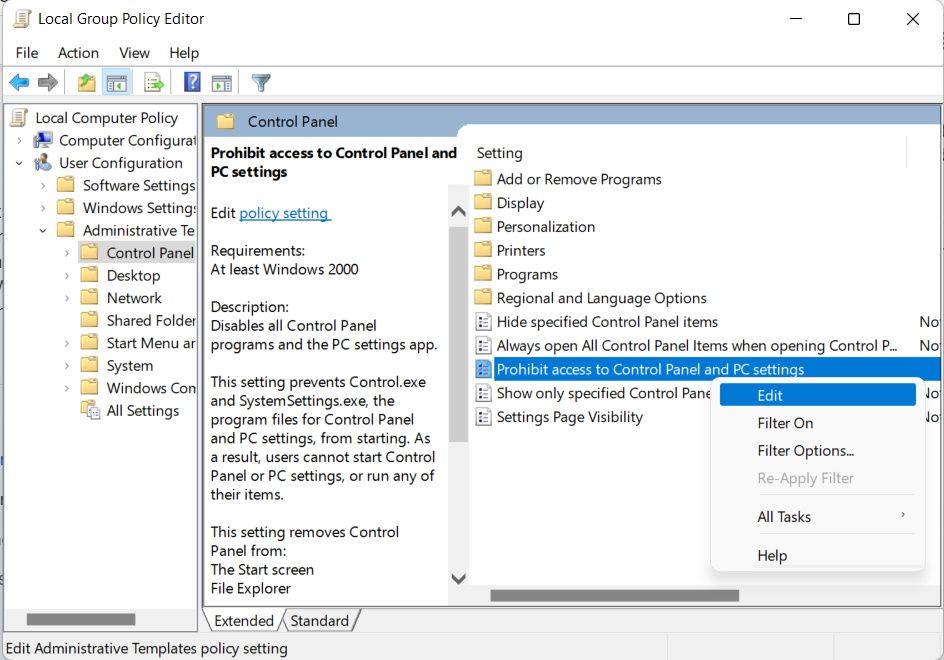Expand the Computer Configuration node
The image size is (944, 660).
[x=19, y=141]
